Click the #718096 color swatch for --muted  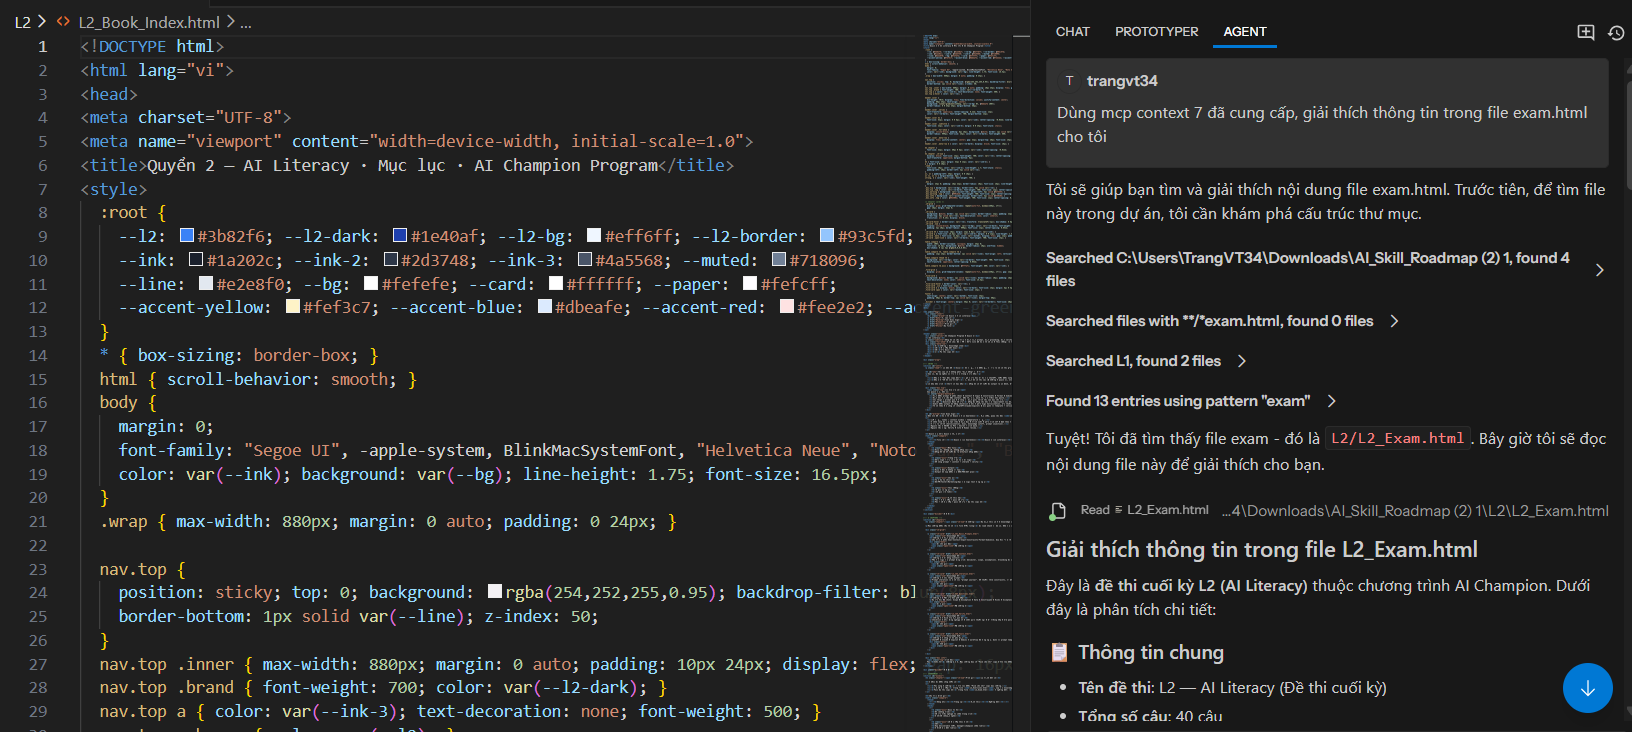pos(779,260)
